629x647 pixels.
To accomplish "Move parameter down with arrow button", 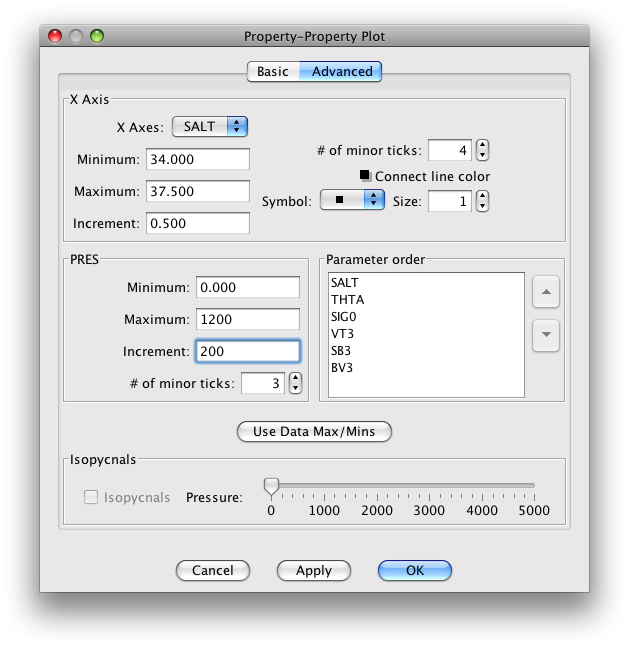I will [x=546, y=335].
